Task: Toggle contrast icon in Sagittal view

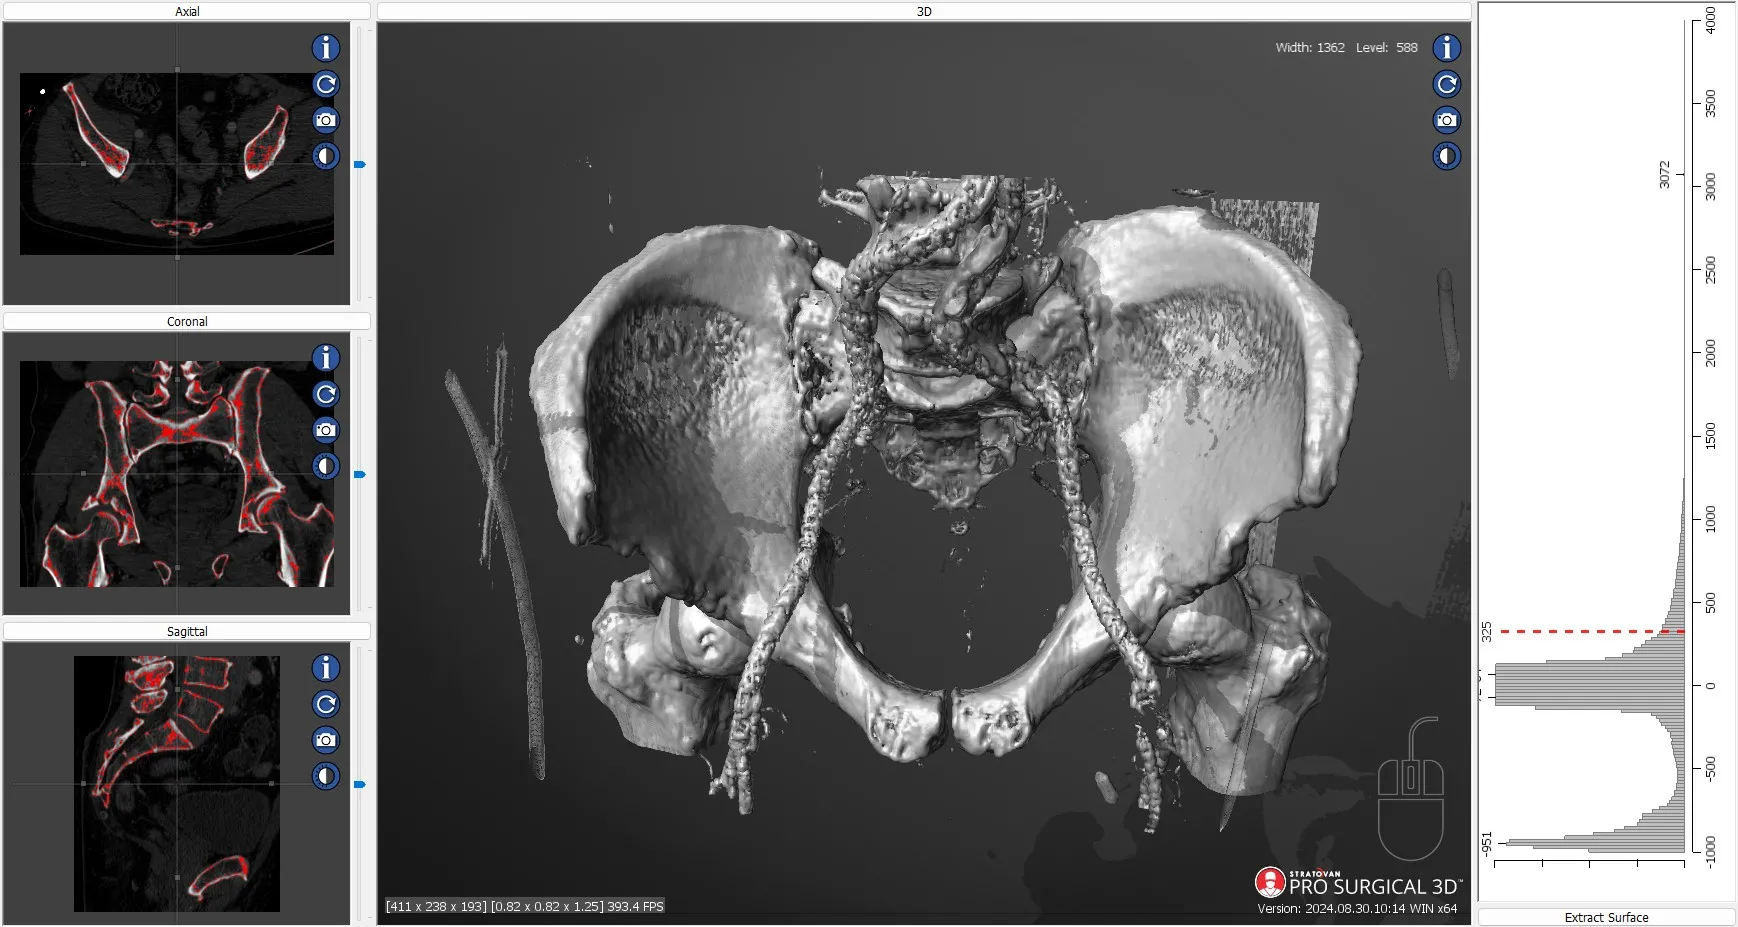Action: 326,776
